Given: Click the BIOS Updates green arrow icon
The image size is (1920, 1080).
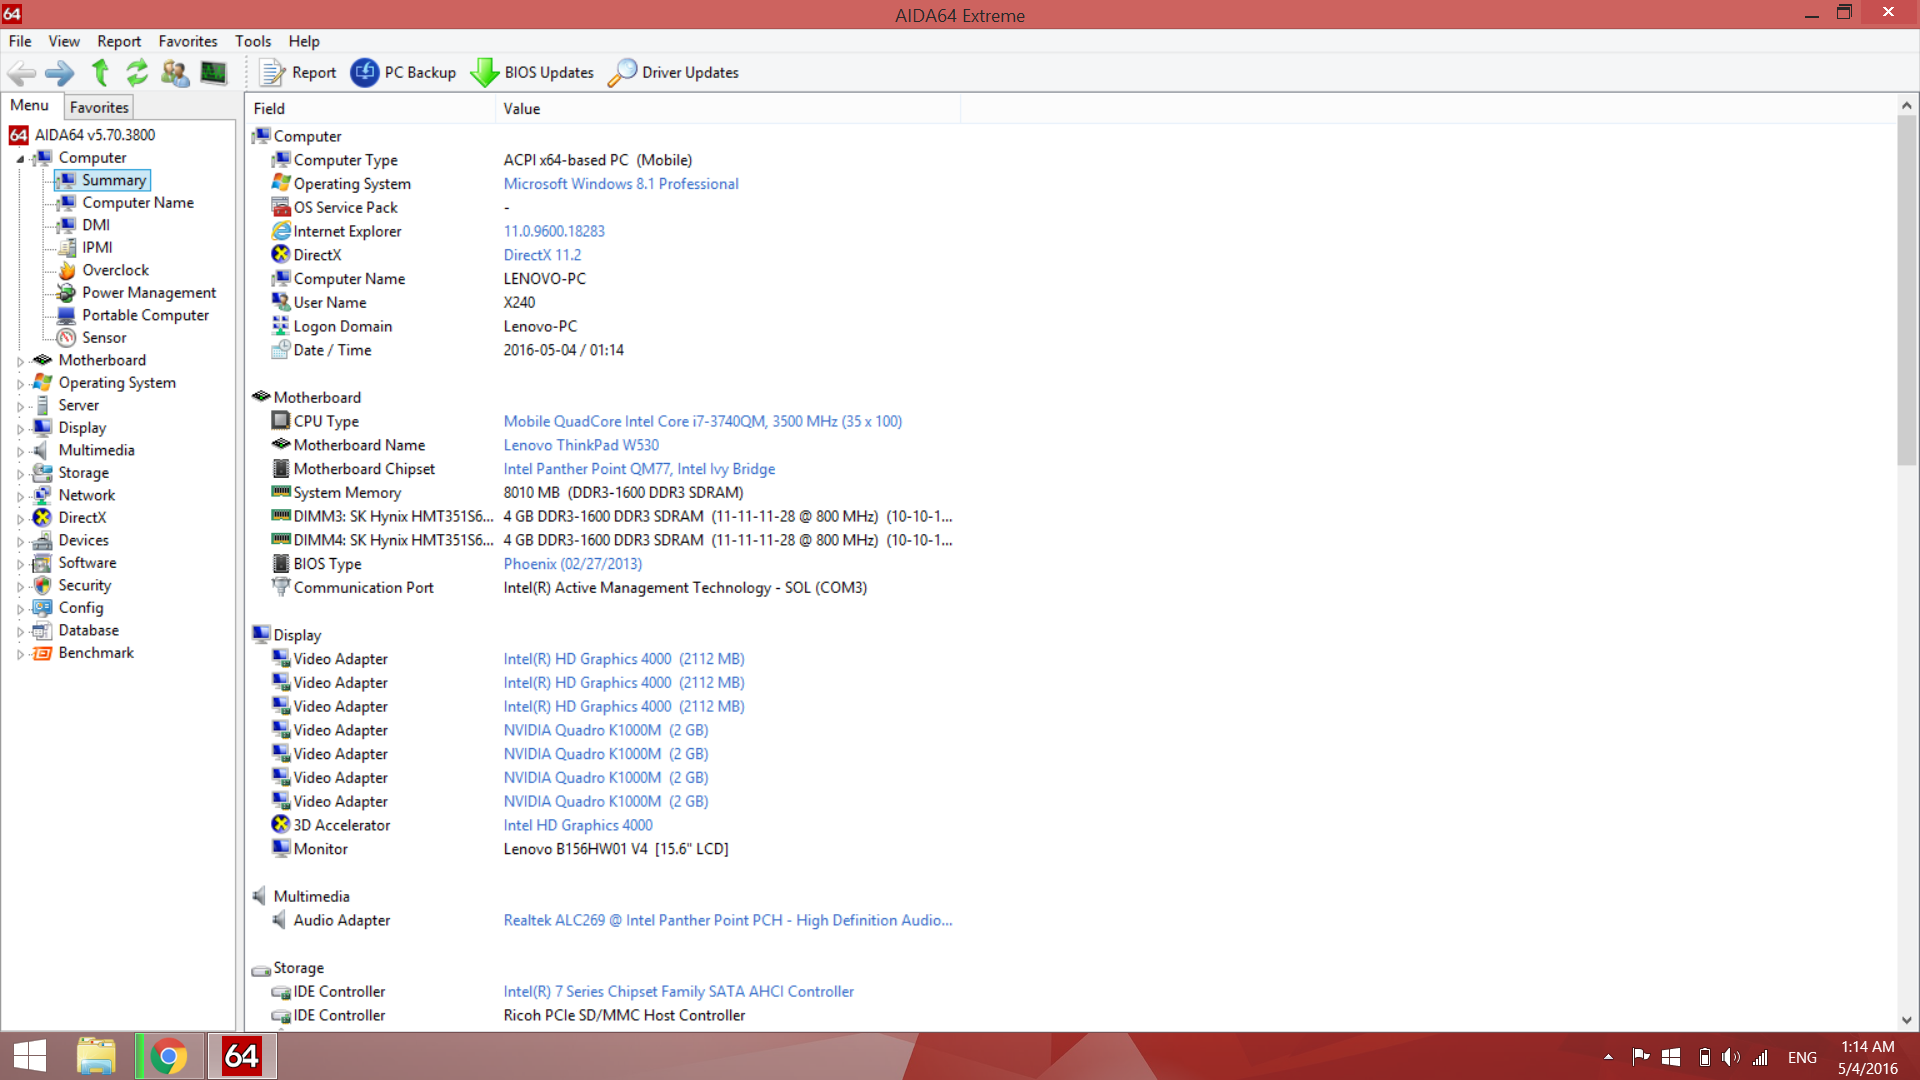Looking at the screenshot, I should pyautogui.click(x=485, y=72).
